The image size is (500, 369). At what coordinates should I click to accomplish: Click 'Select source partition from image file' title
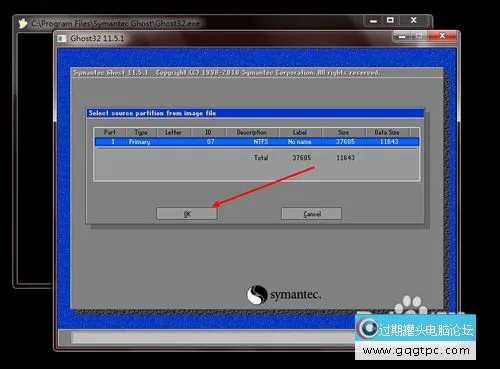(152, 113)
